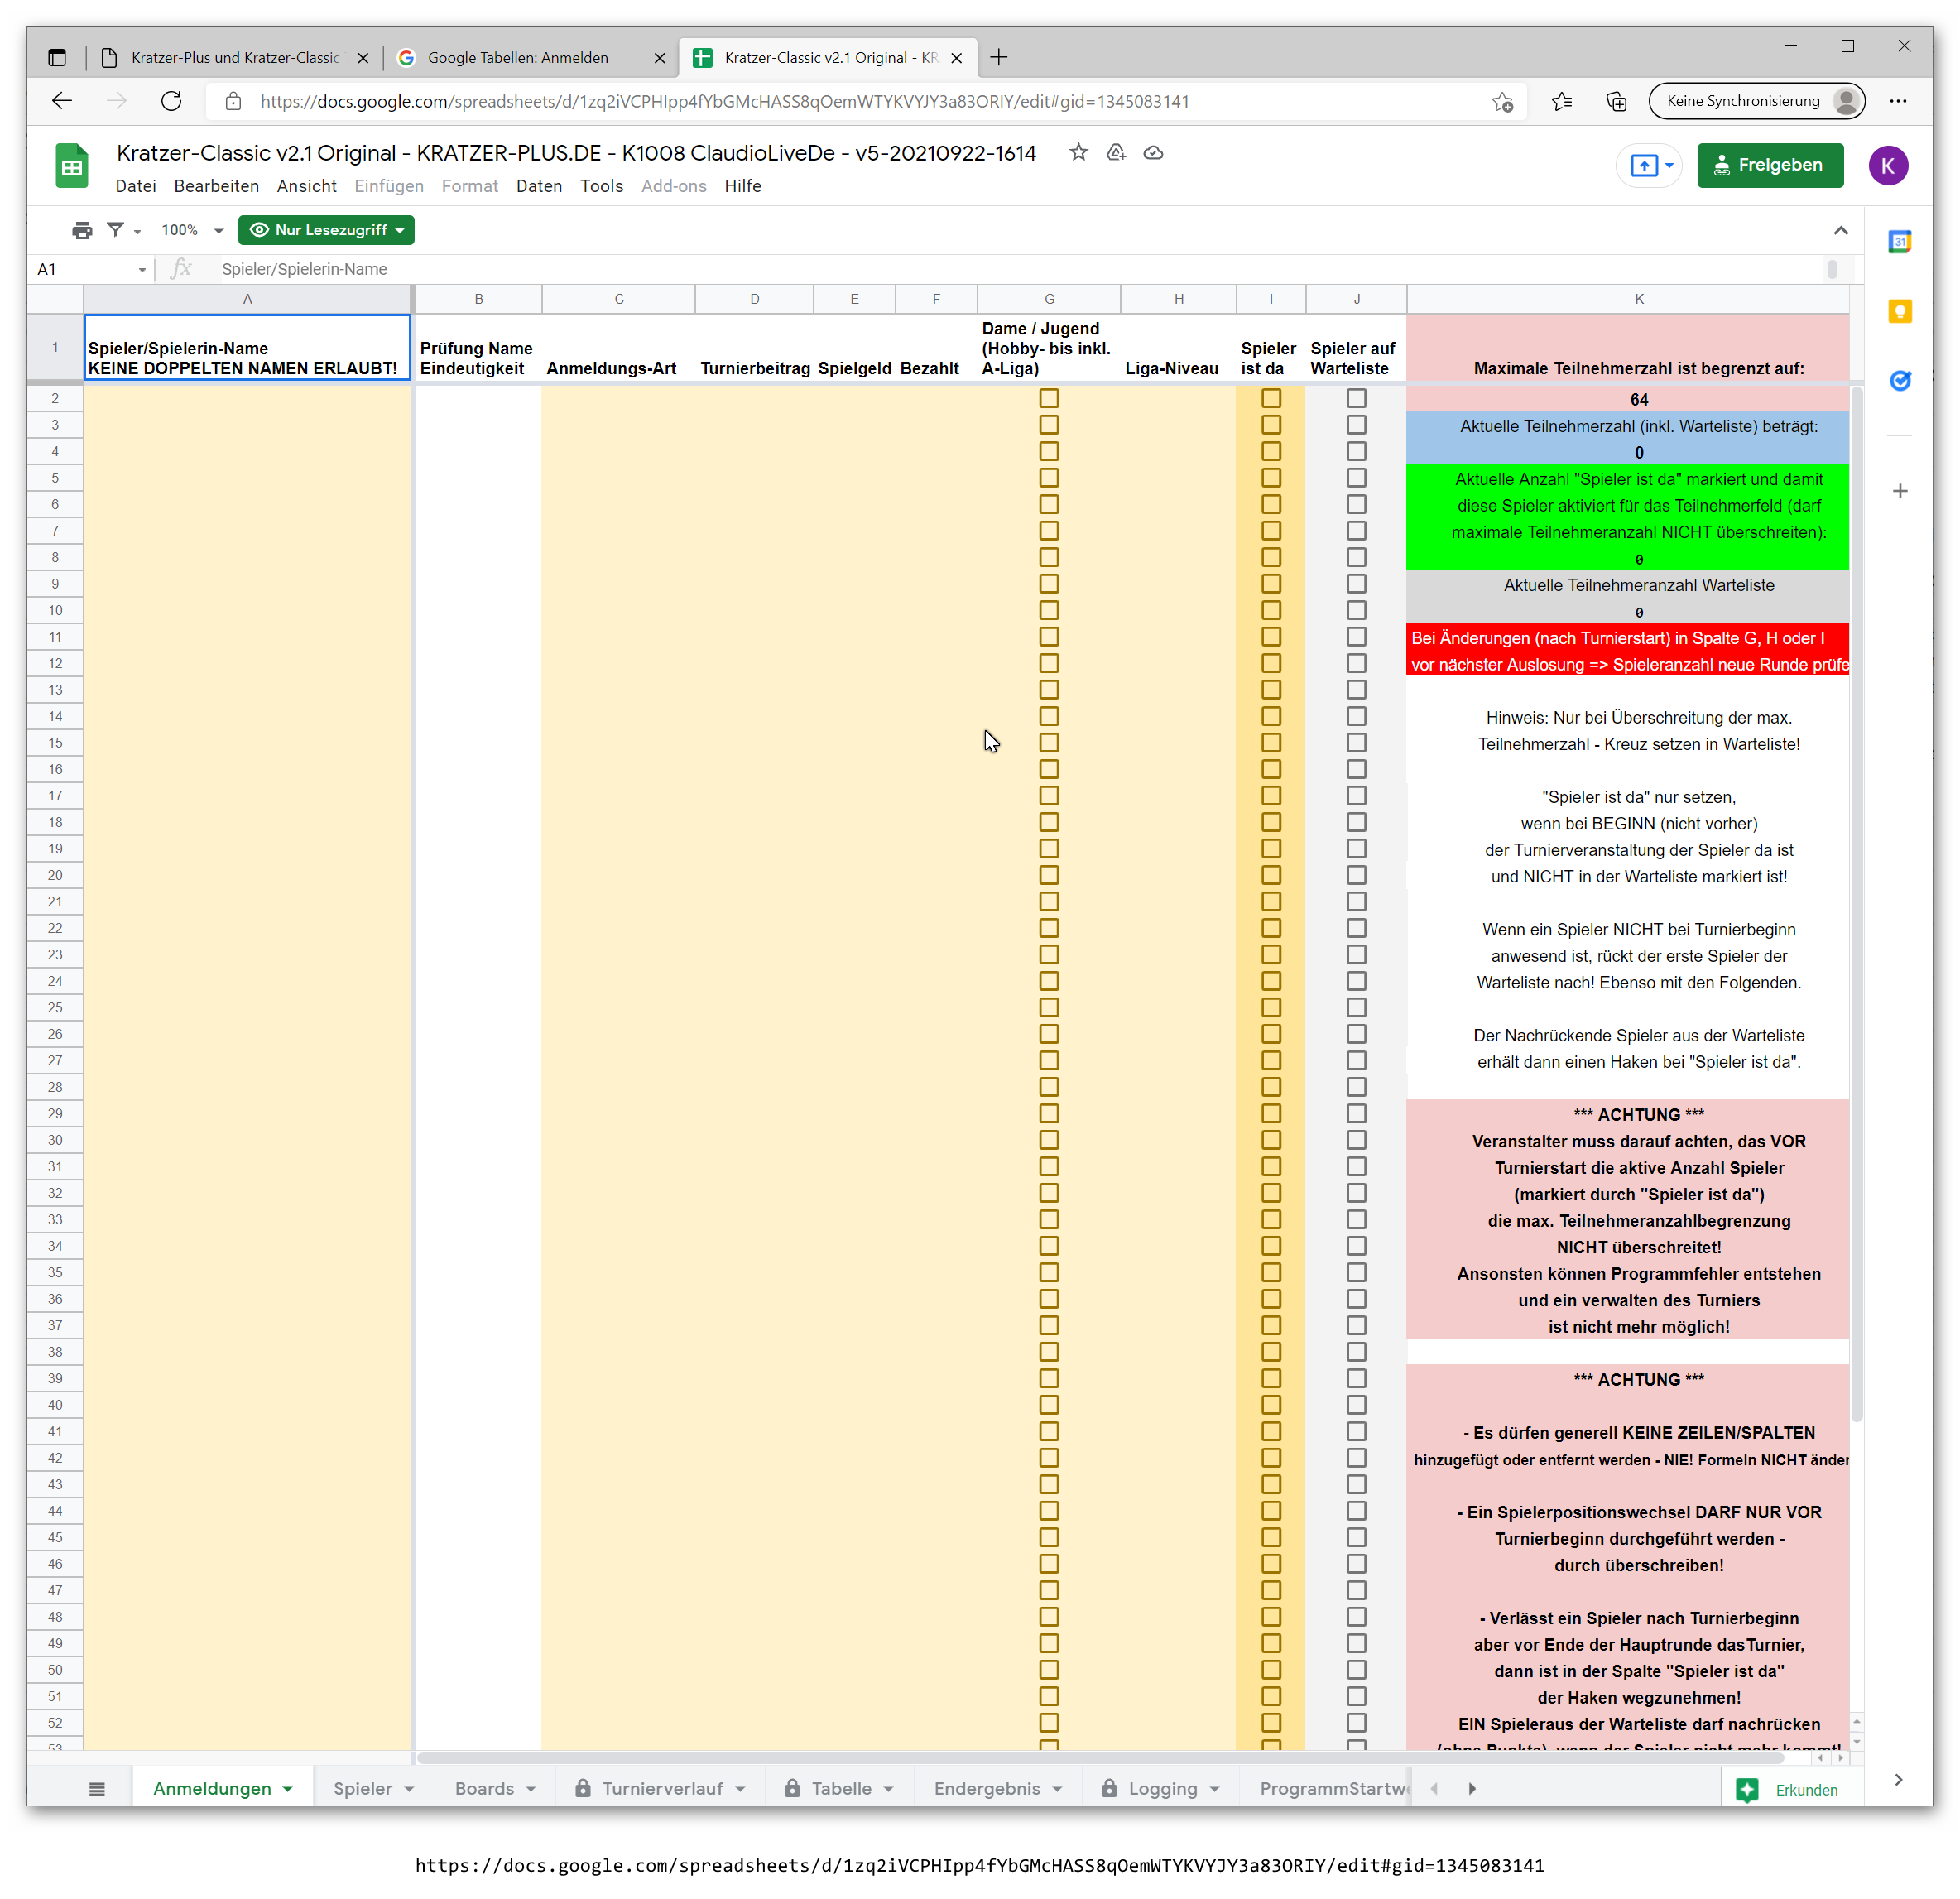The height and width of the screenshot is (1899, 1960).
Task: Check Spieler auf Warteliste box row 10
Action: pos(1356,610)
